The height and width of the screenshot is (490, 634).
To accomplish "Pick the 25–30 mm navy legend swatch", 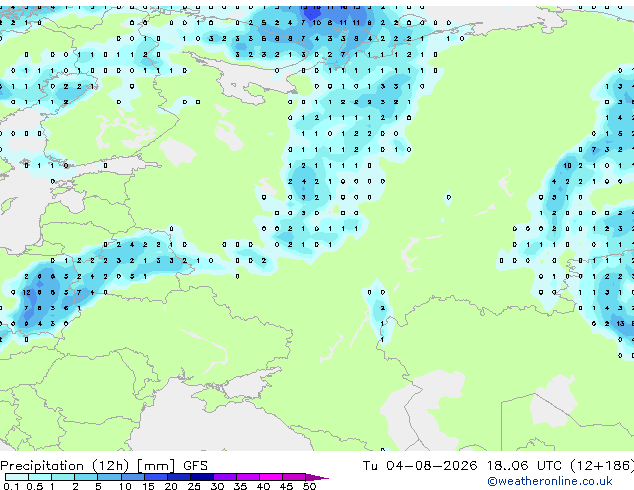I will tap(202, 477).
